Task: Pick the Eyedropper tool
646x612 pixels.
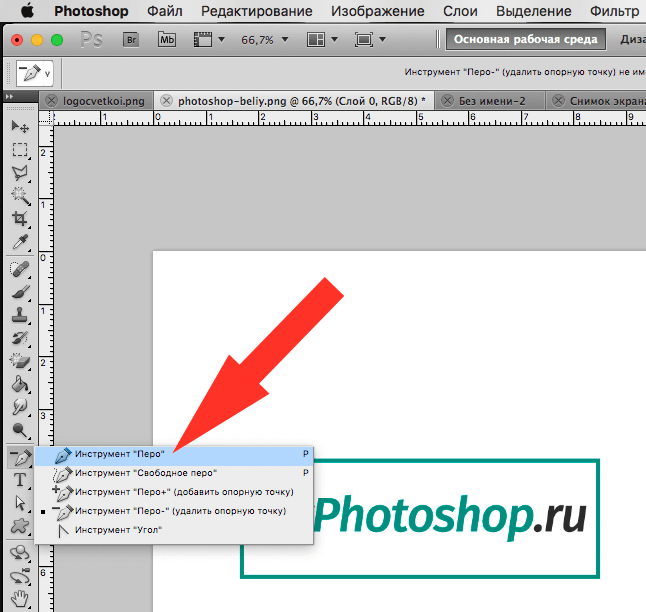Action: 19,242
